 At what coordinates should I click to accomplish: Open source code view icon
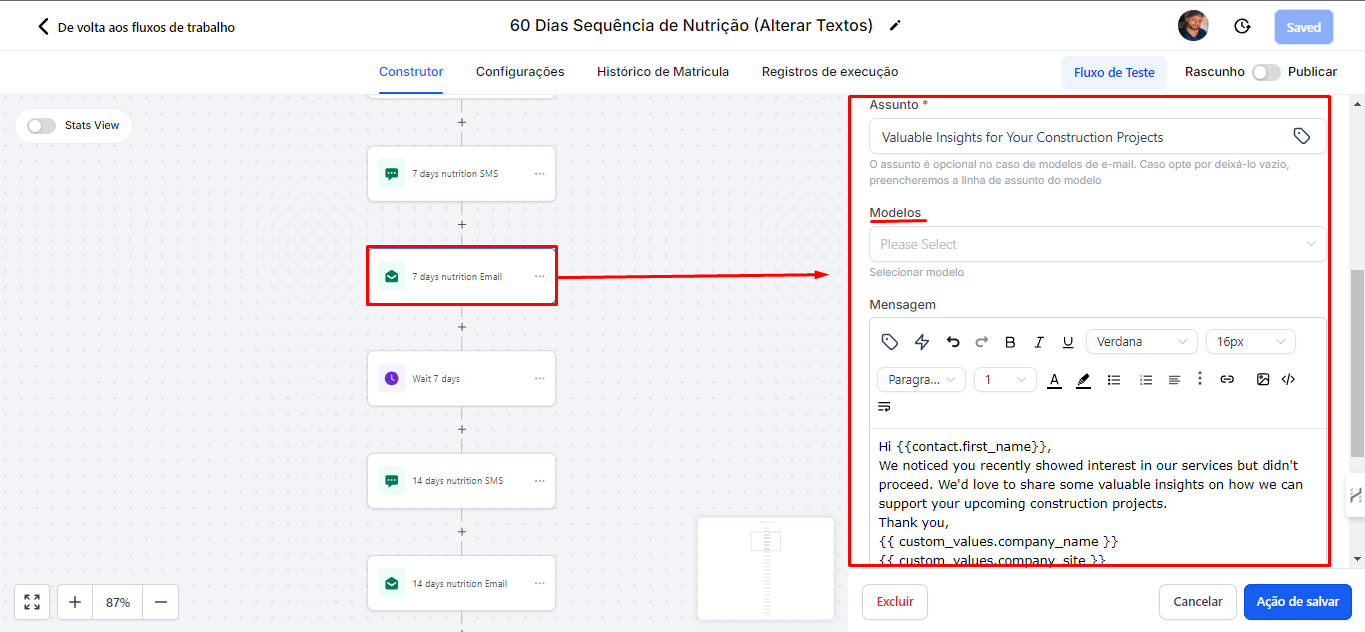pos(1289,380)
